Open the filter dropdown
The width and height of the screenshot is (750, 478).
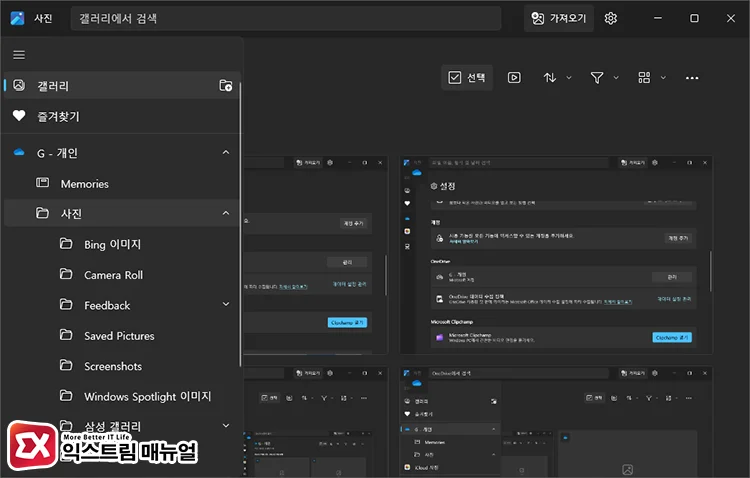[x=603, y=78]
